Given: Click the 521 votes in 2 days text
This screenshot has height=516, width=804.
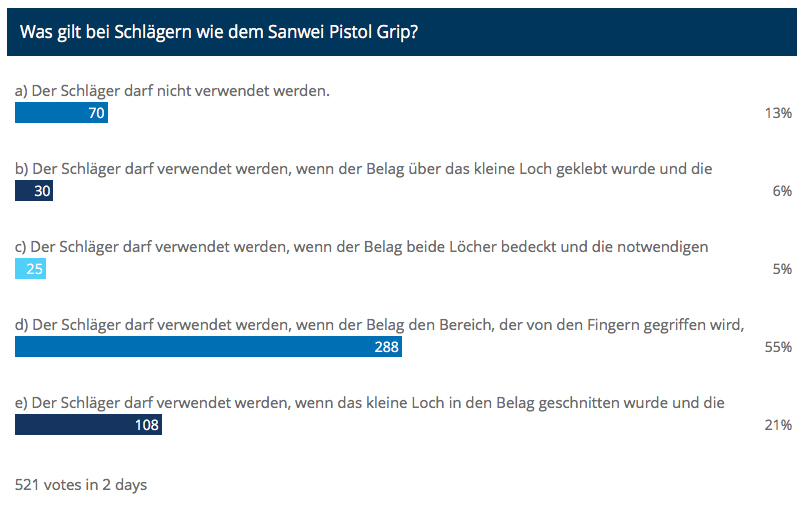Looking at the screenshot, I should (81, 485).
